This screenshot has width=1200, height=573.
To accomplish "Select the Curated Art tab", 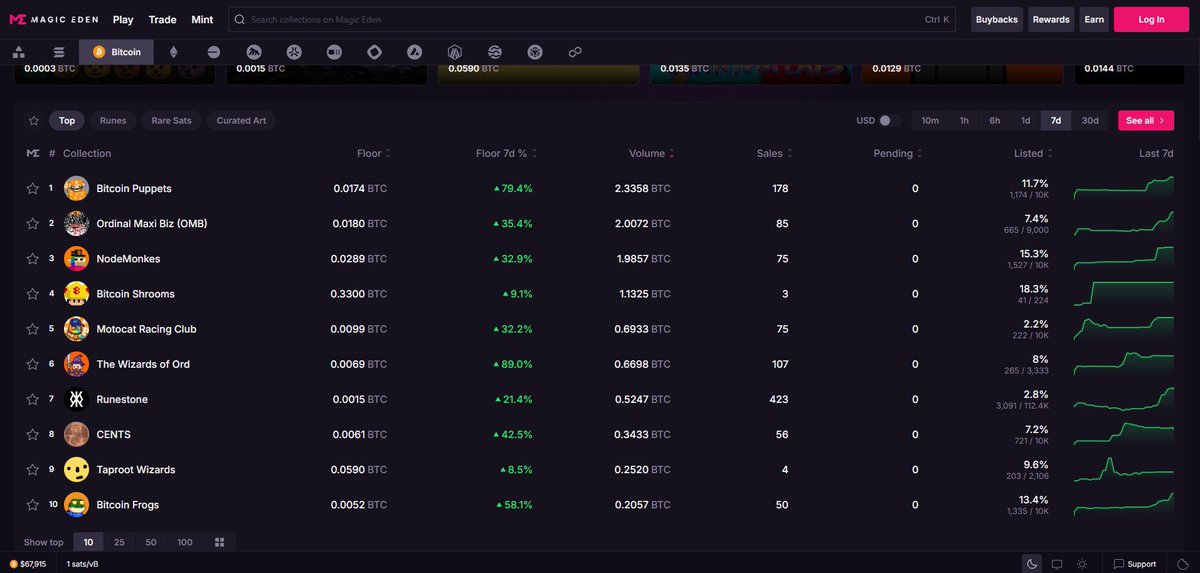I will [241, 120].
